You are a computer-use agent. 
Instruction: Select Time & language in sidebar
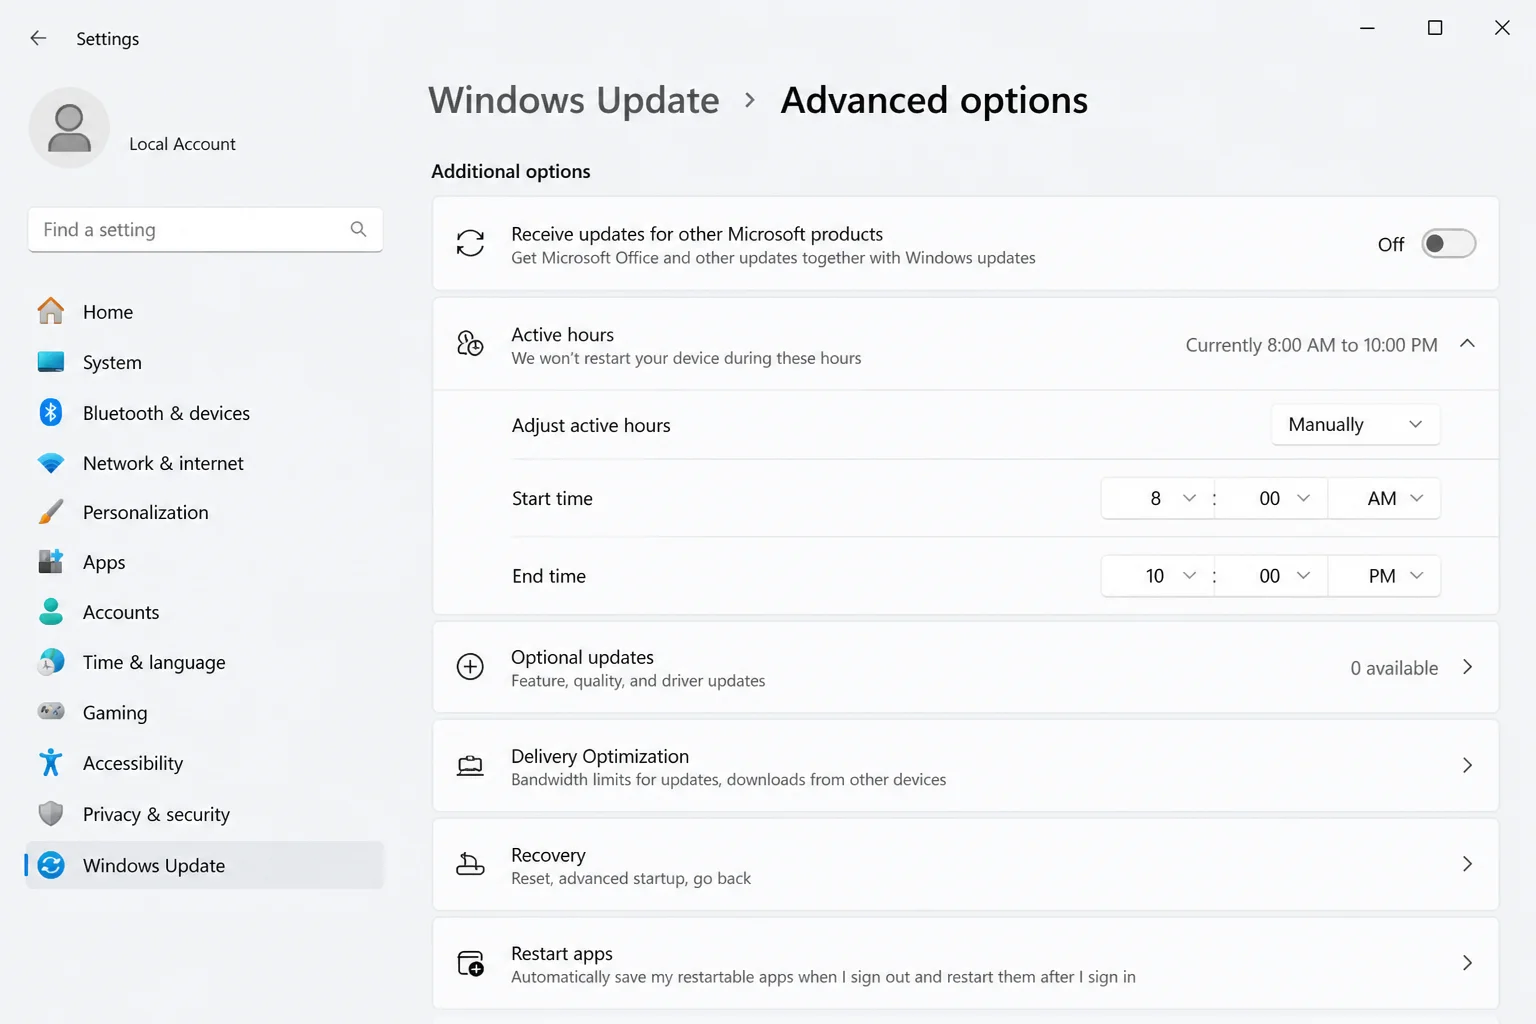(205, 662)
